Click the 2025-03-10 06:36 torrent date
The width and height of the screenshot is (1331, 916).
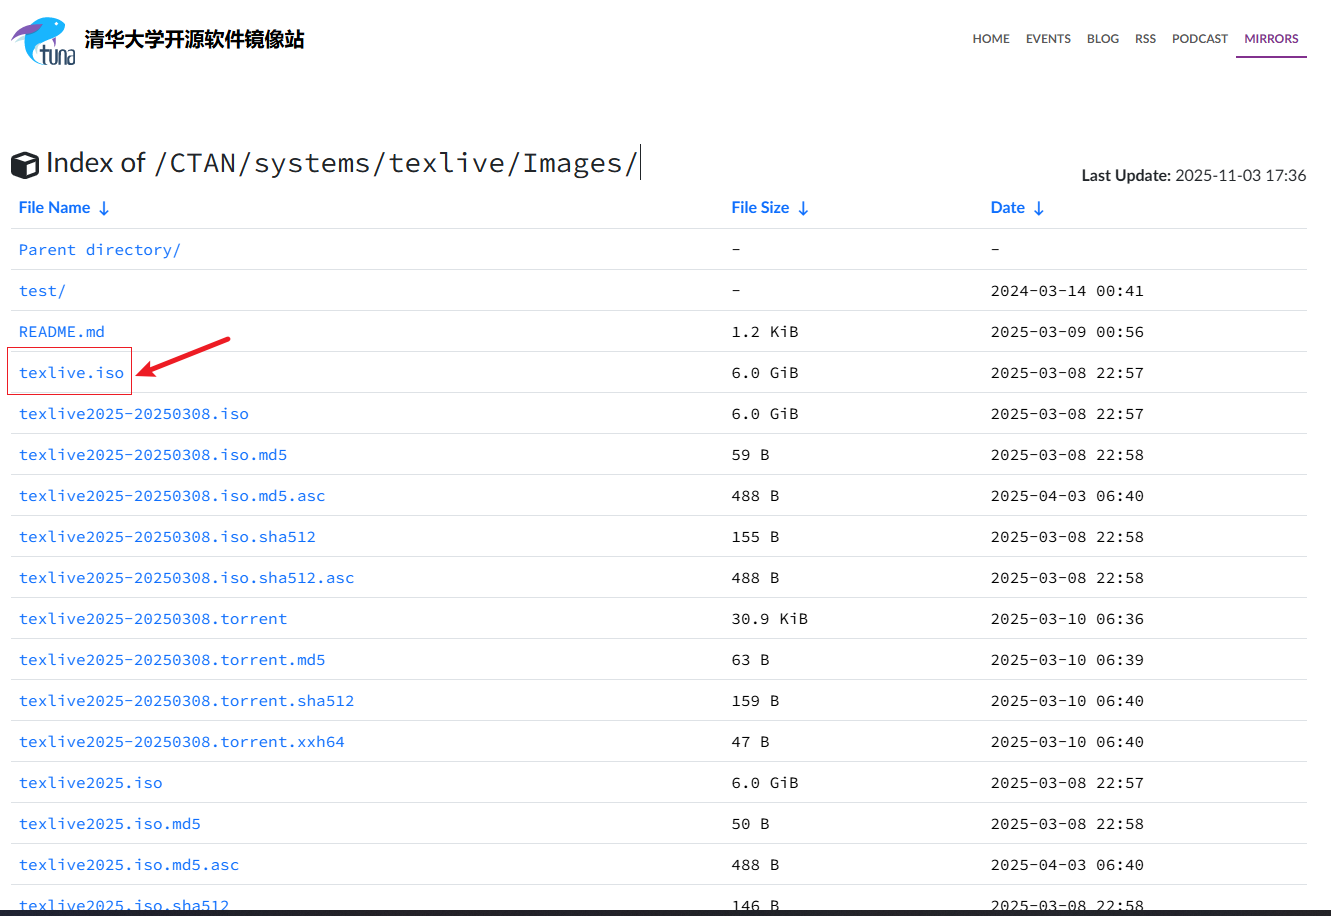pos(1067,619)
